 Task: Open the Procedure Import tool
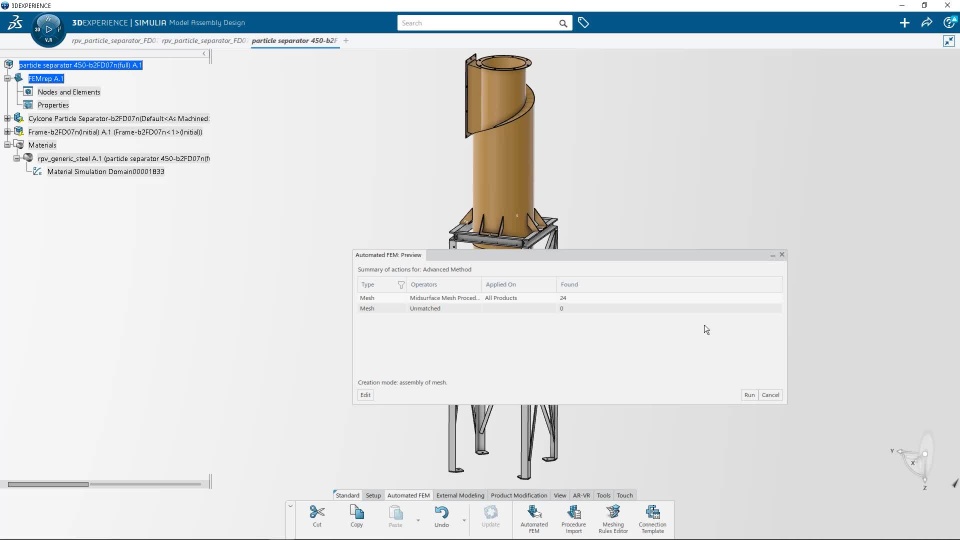click(573, 513)
